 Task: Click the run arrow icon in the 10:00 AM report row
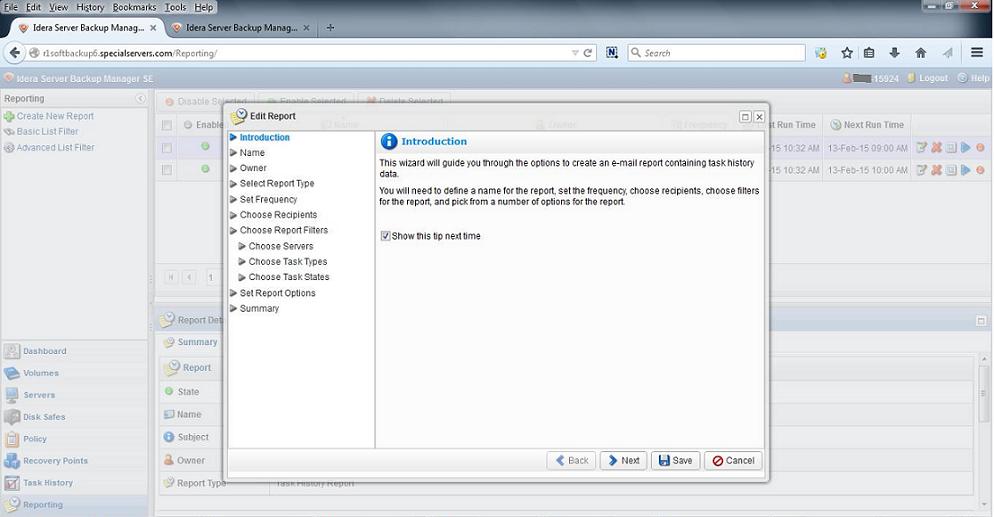pos(965,170)
